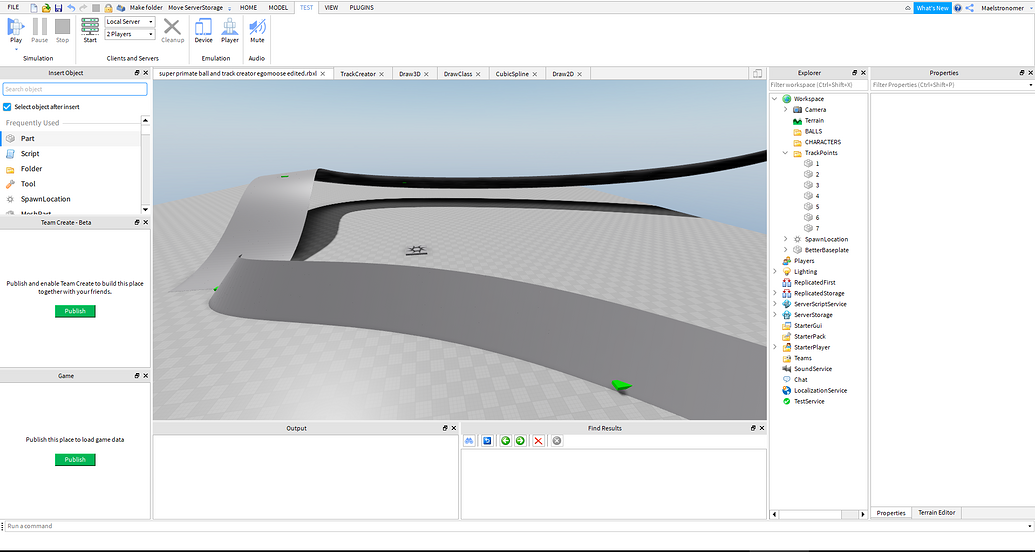Open the Play button dropdown arrow
1035x552 pixels.
(16, 48)
